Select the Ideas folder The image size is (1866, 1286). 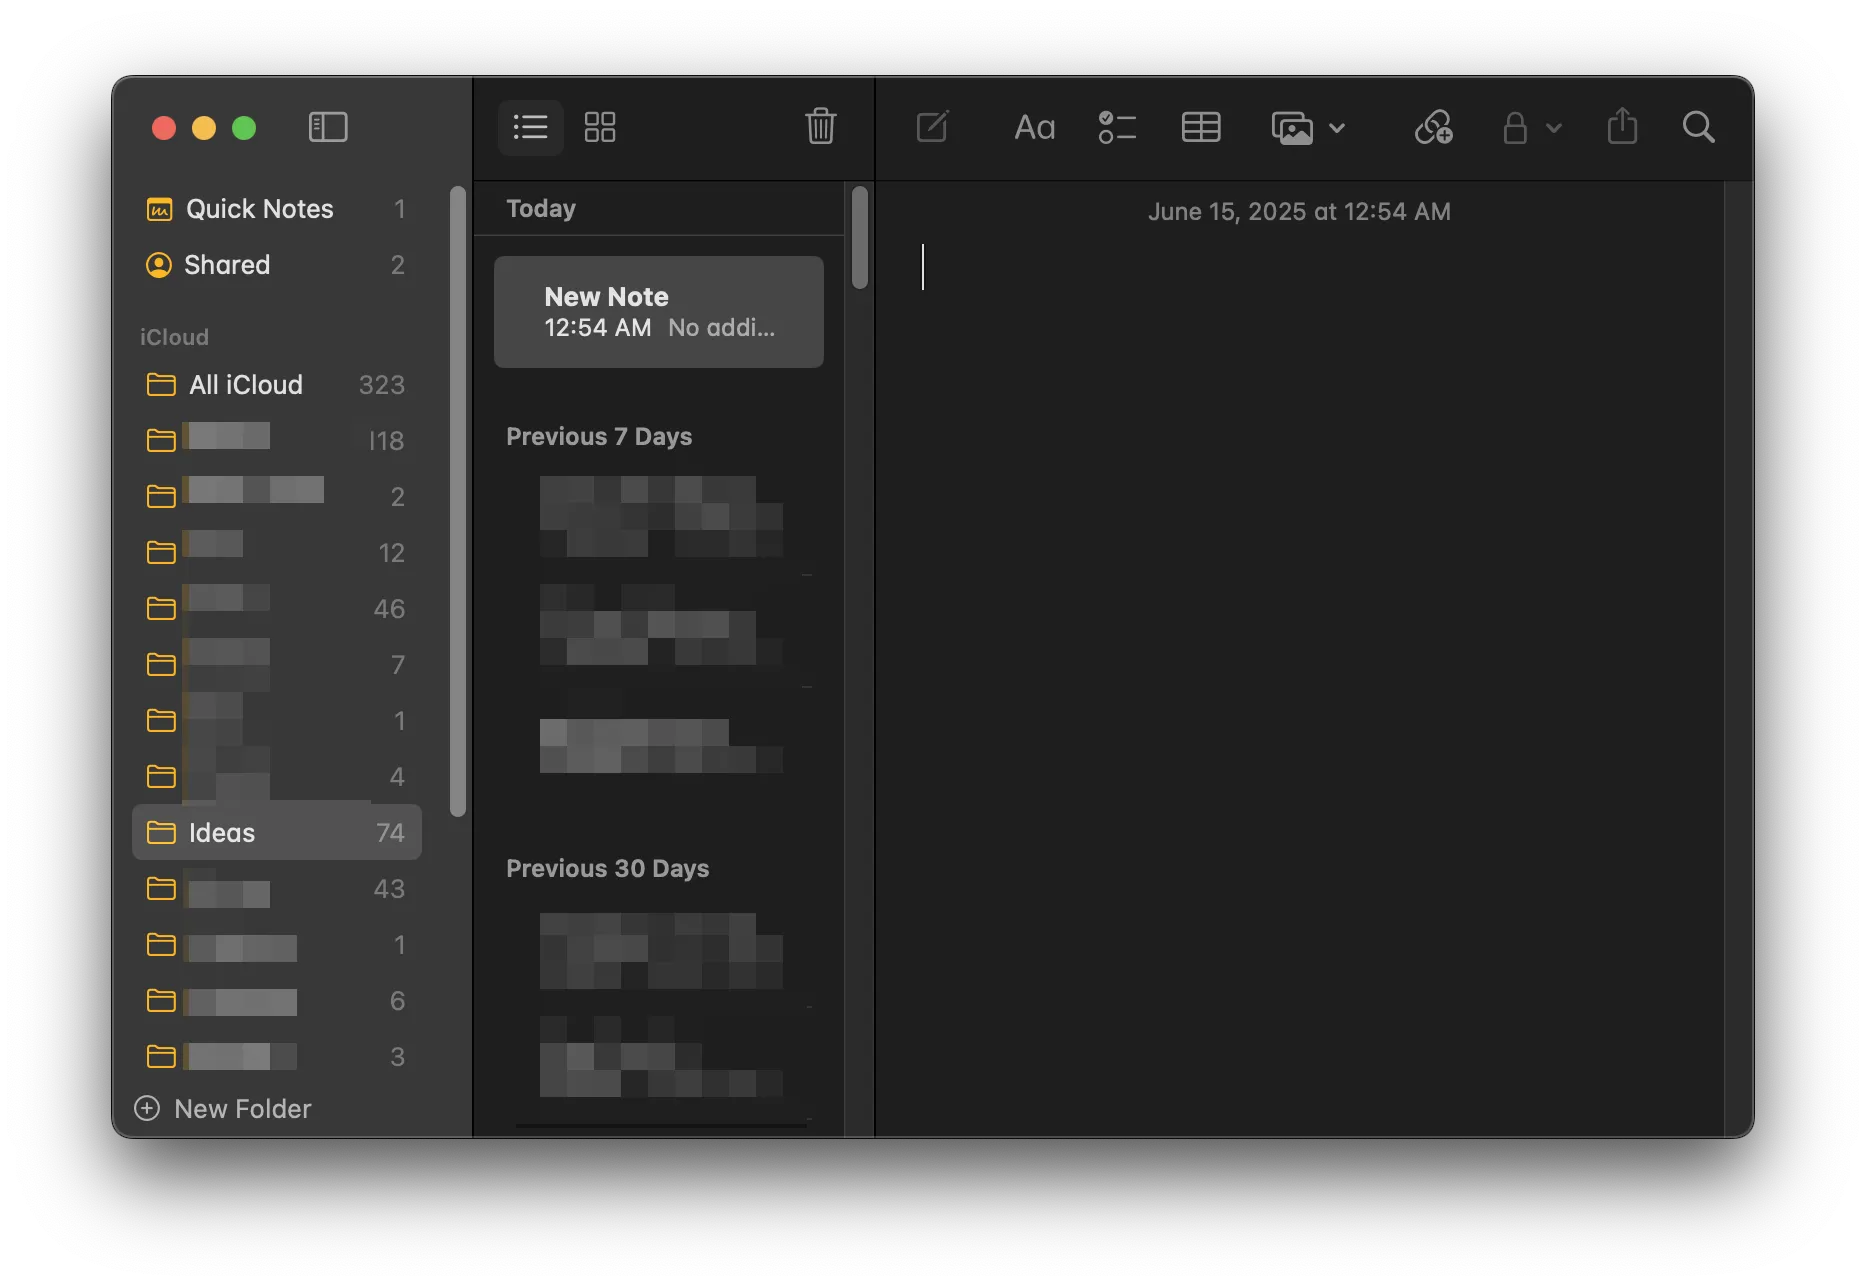[x=276, y=832]
